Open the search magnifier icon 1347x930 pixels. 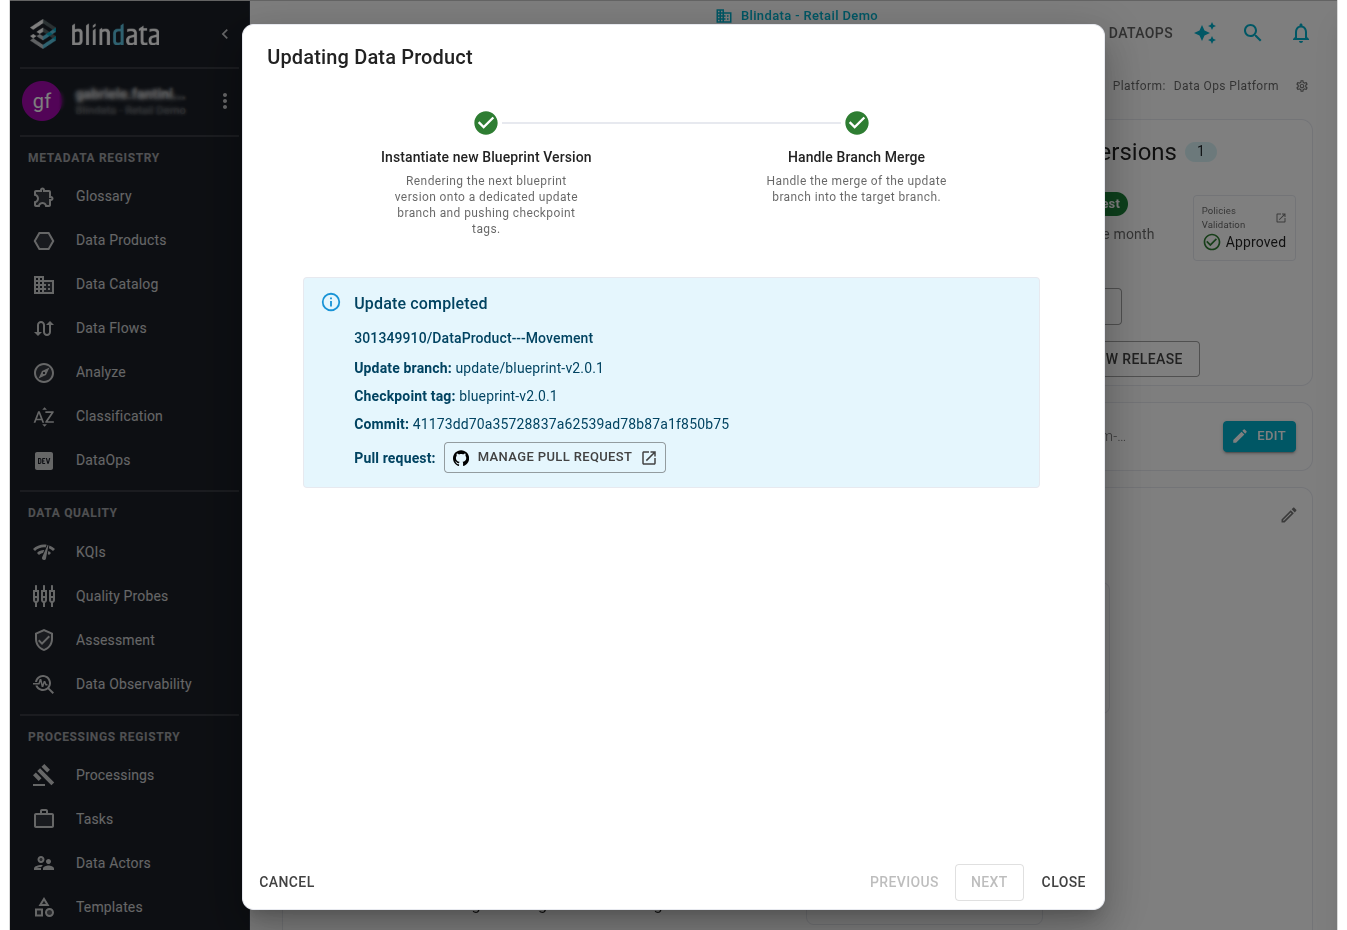pos(1252,33)
